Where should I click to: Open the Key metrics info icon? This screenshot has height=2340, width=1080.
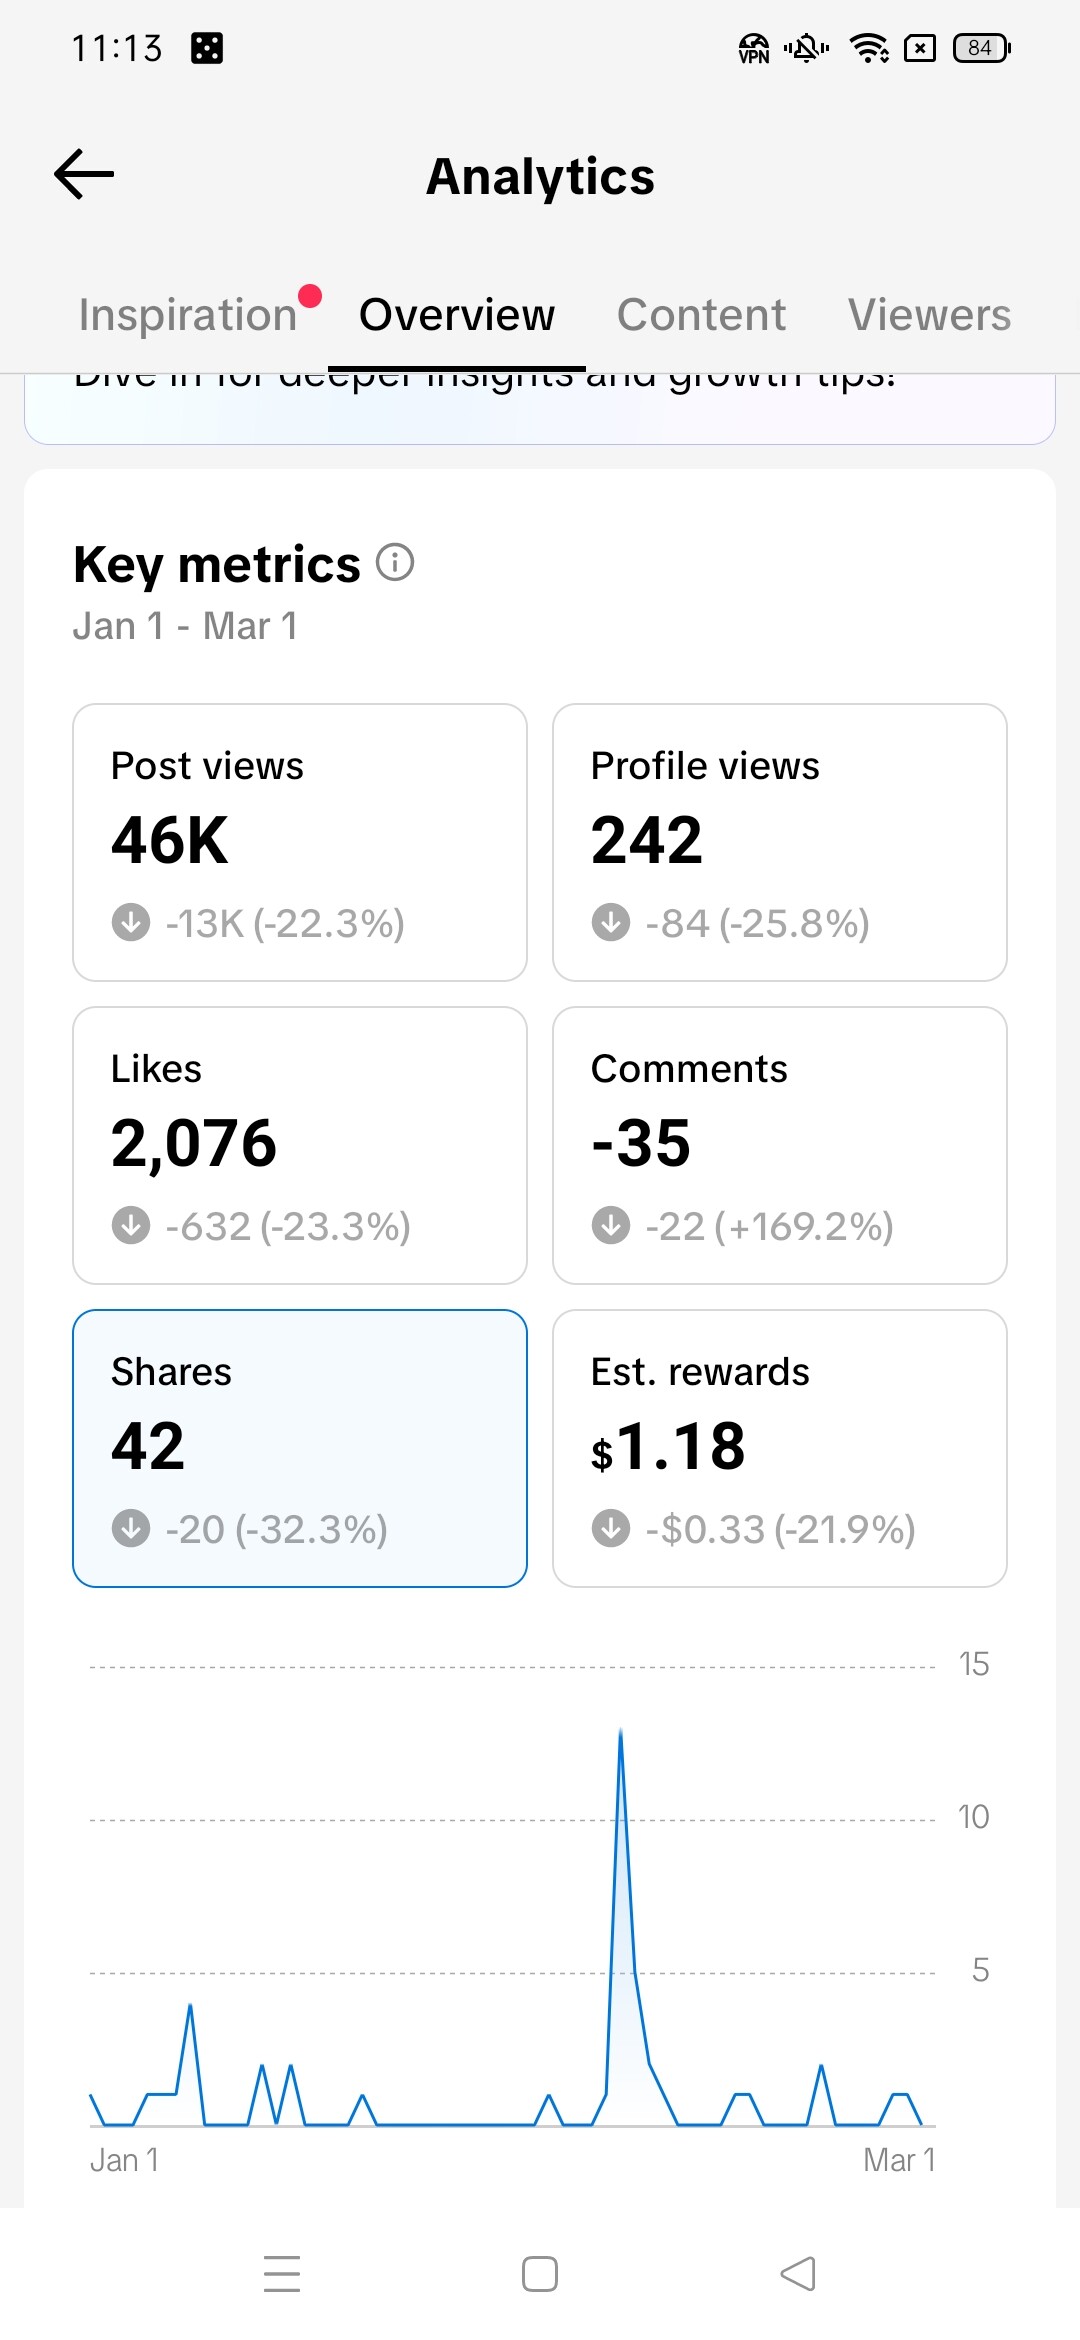[x=395, y=563]
